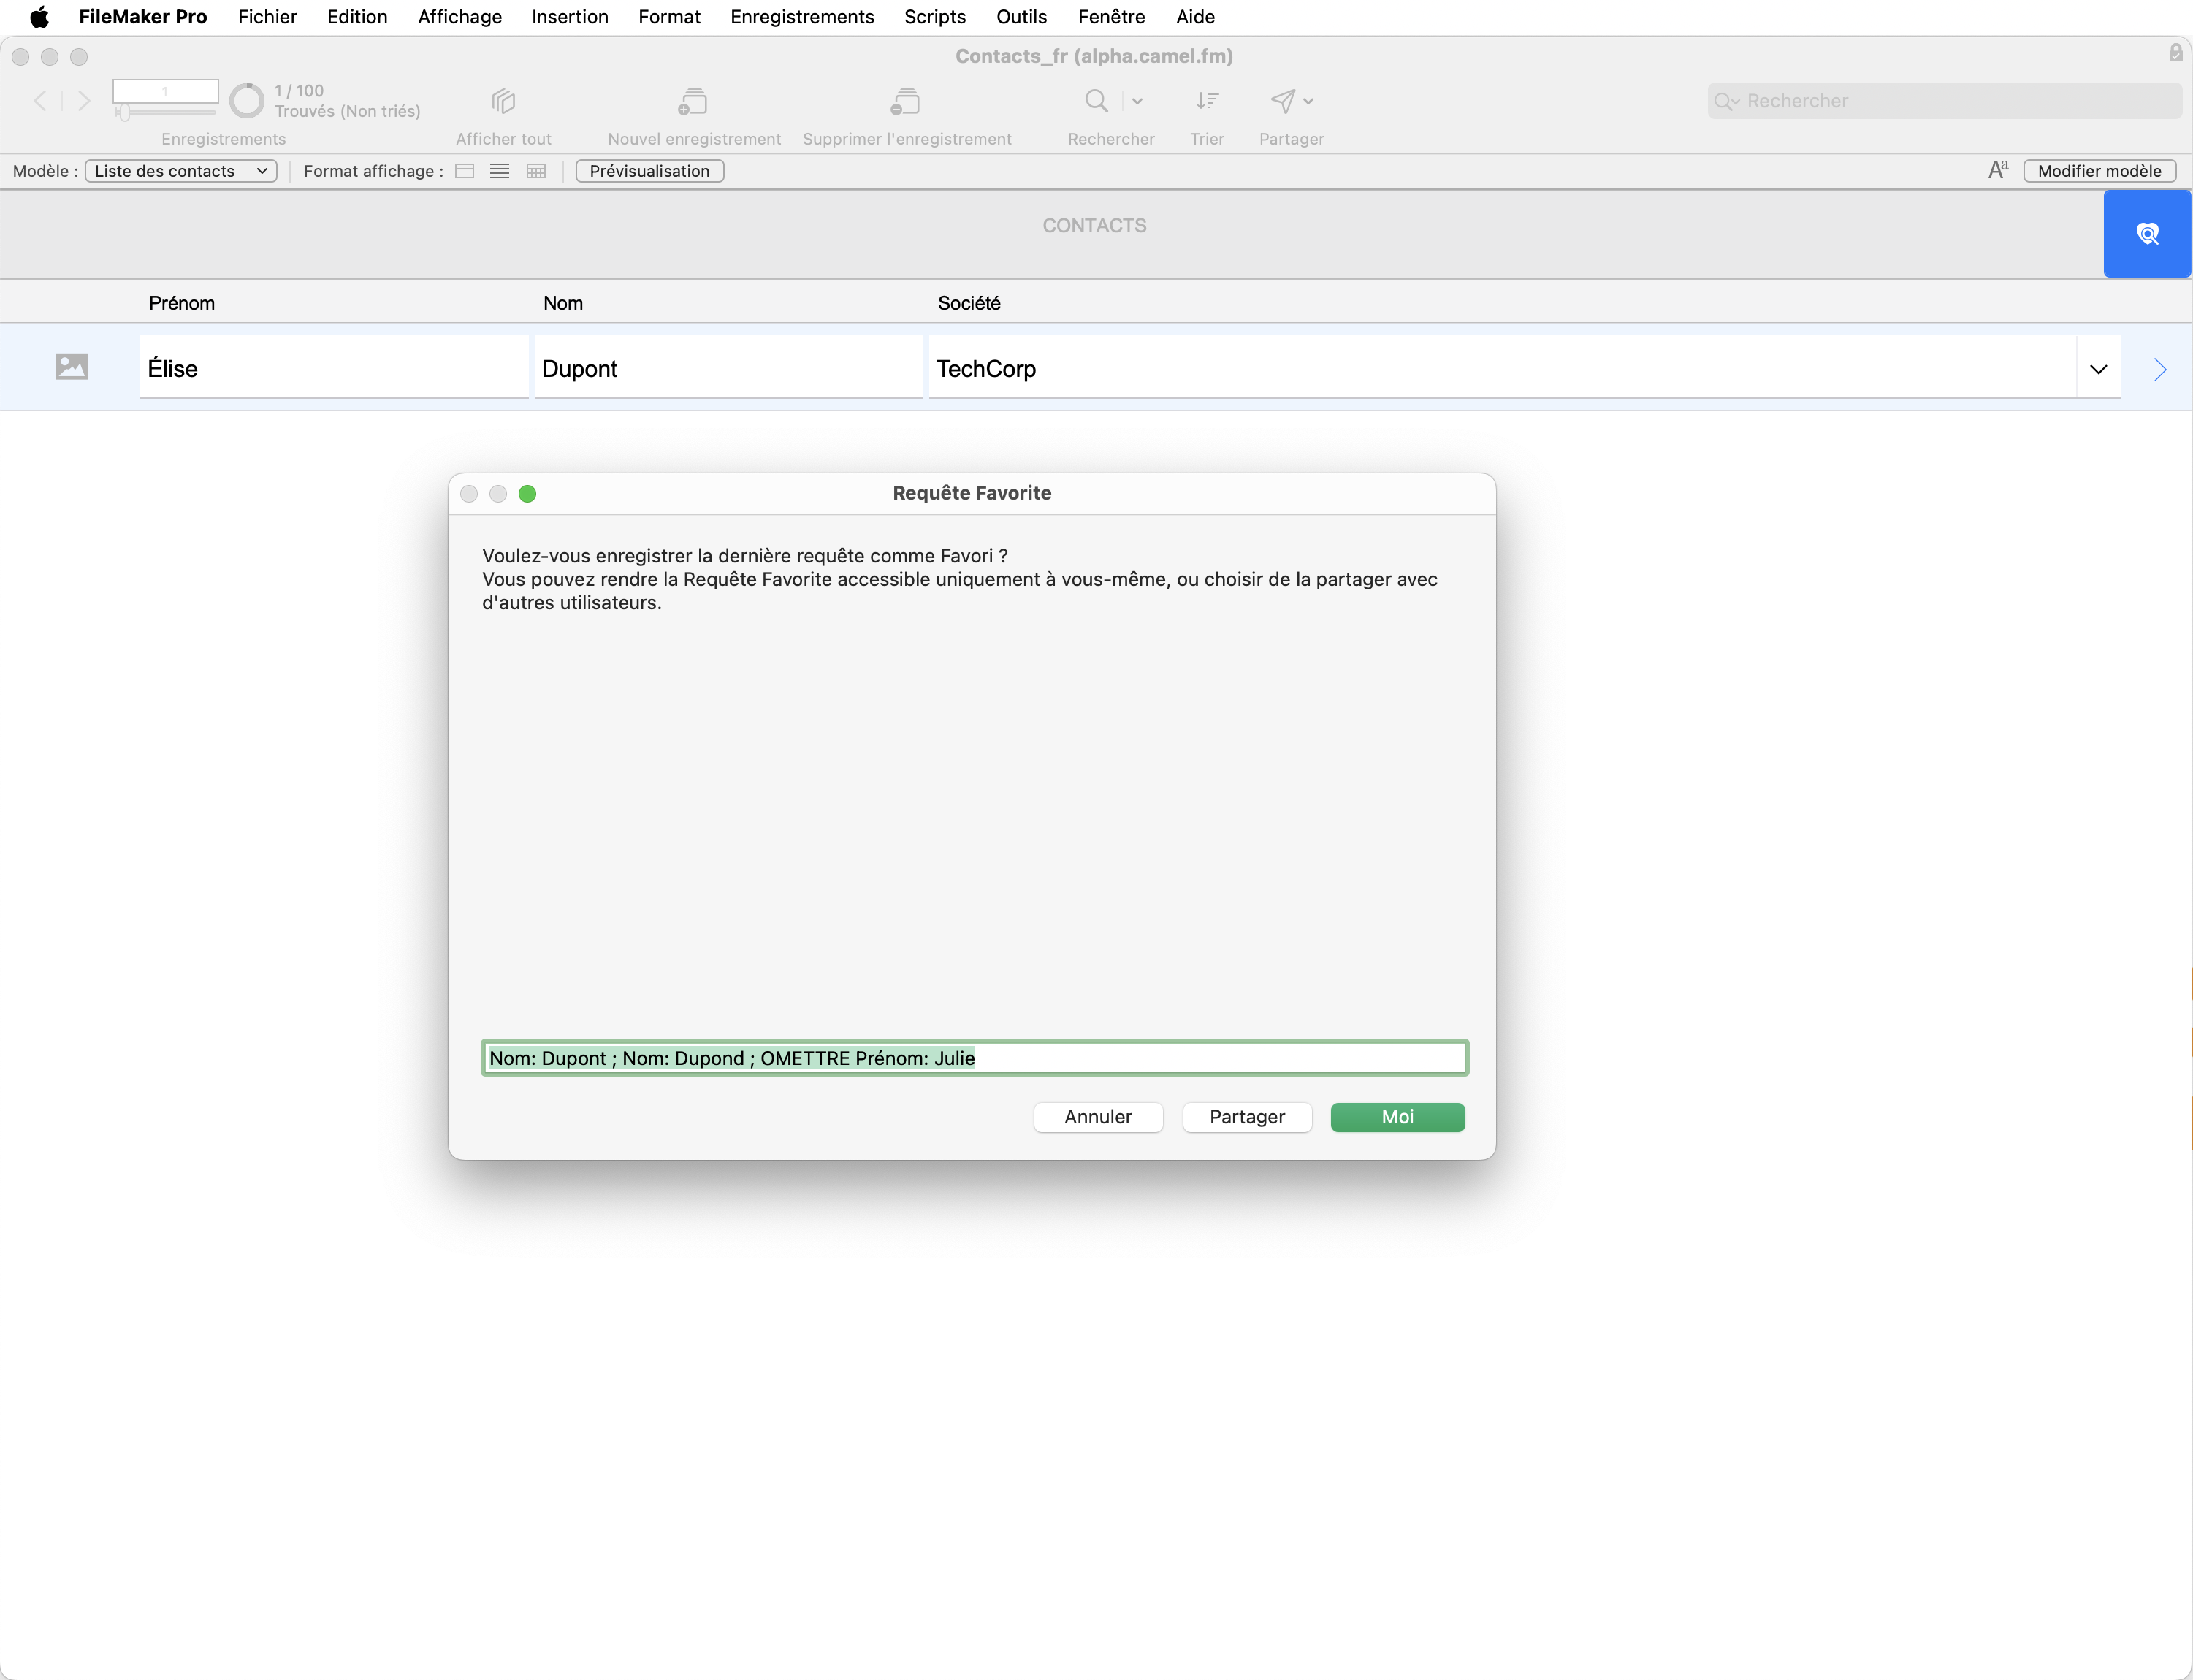Viewport: 2193px width, 1680px height.
Task: Click the Partager button in dialog
Action: (x=1247, y=1117)
